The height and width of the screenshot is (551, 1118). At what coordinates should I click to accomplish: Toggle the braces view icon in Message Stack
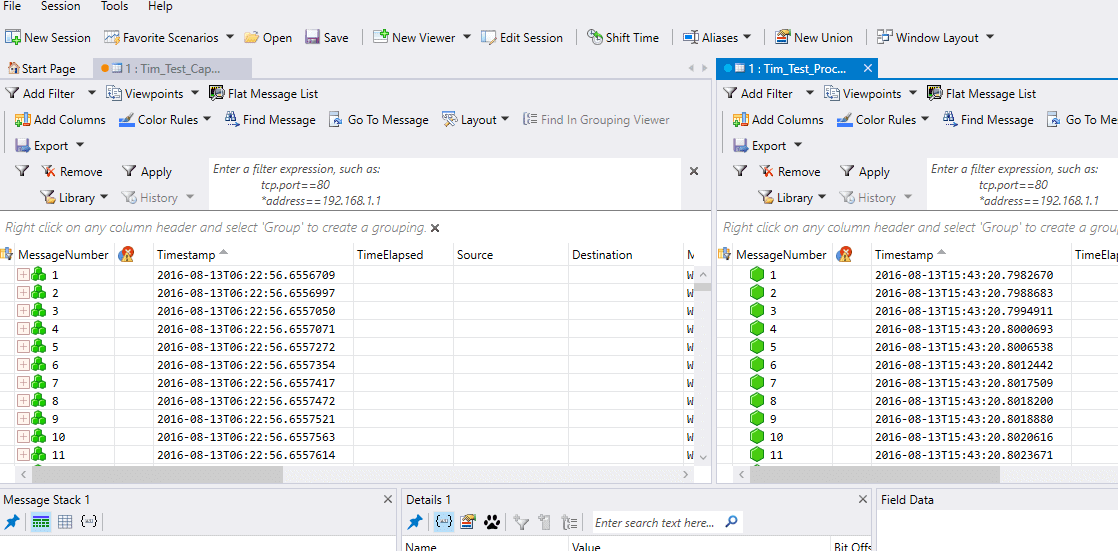(89, 522)
